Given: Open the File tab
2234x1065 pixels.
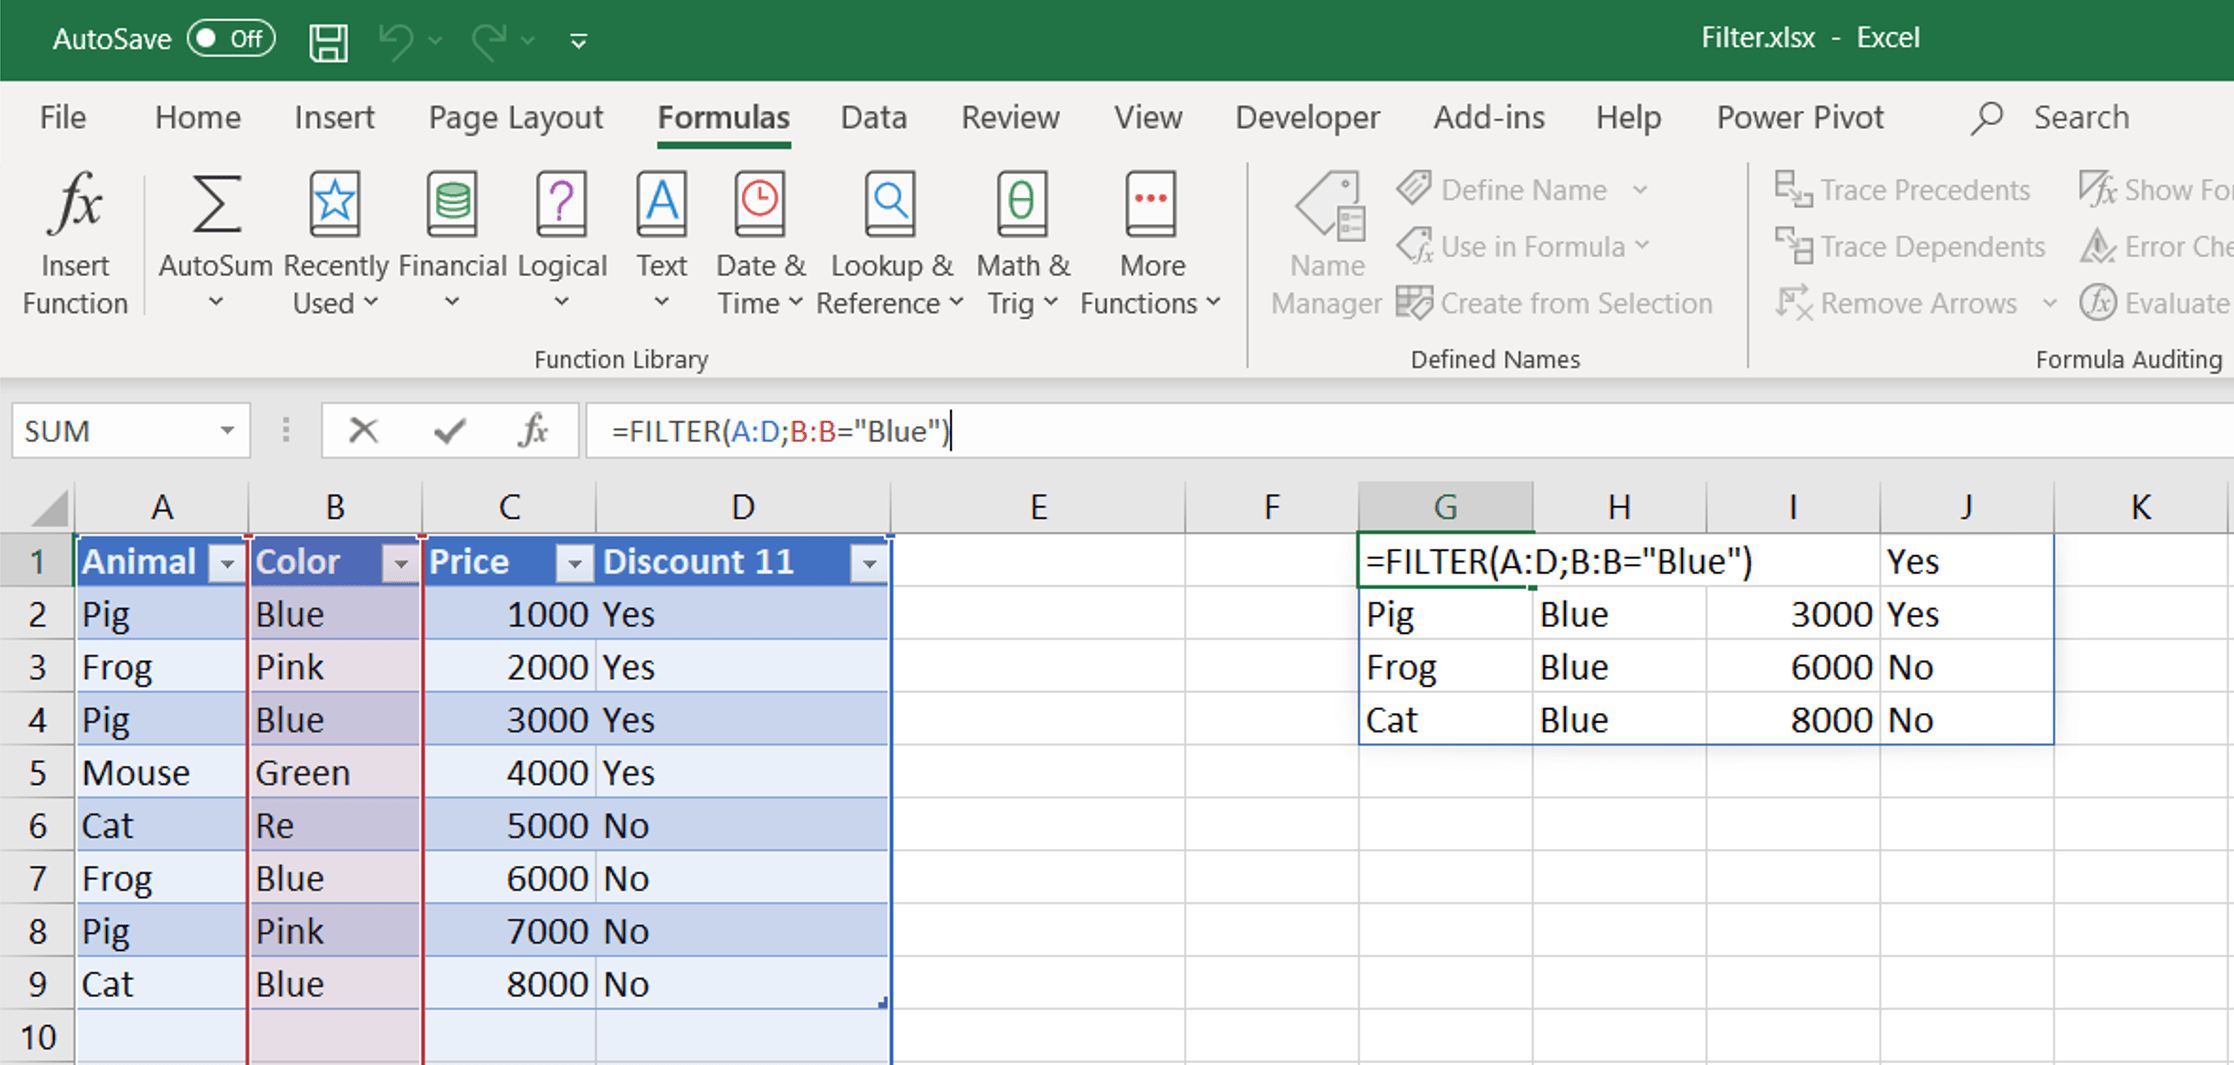Looking at the screenshot, I should [63, 118].
